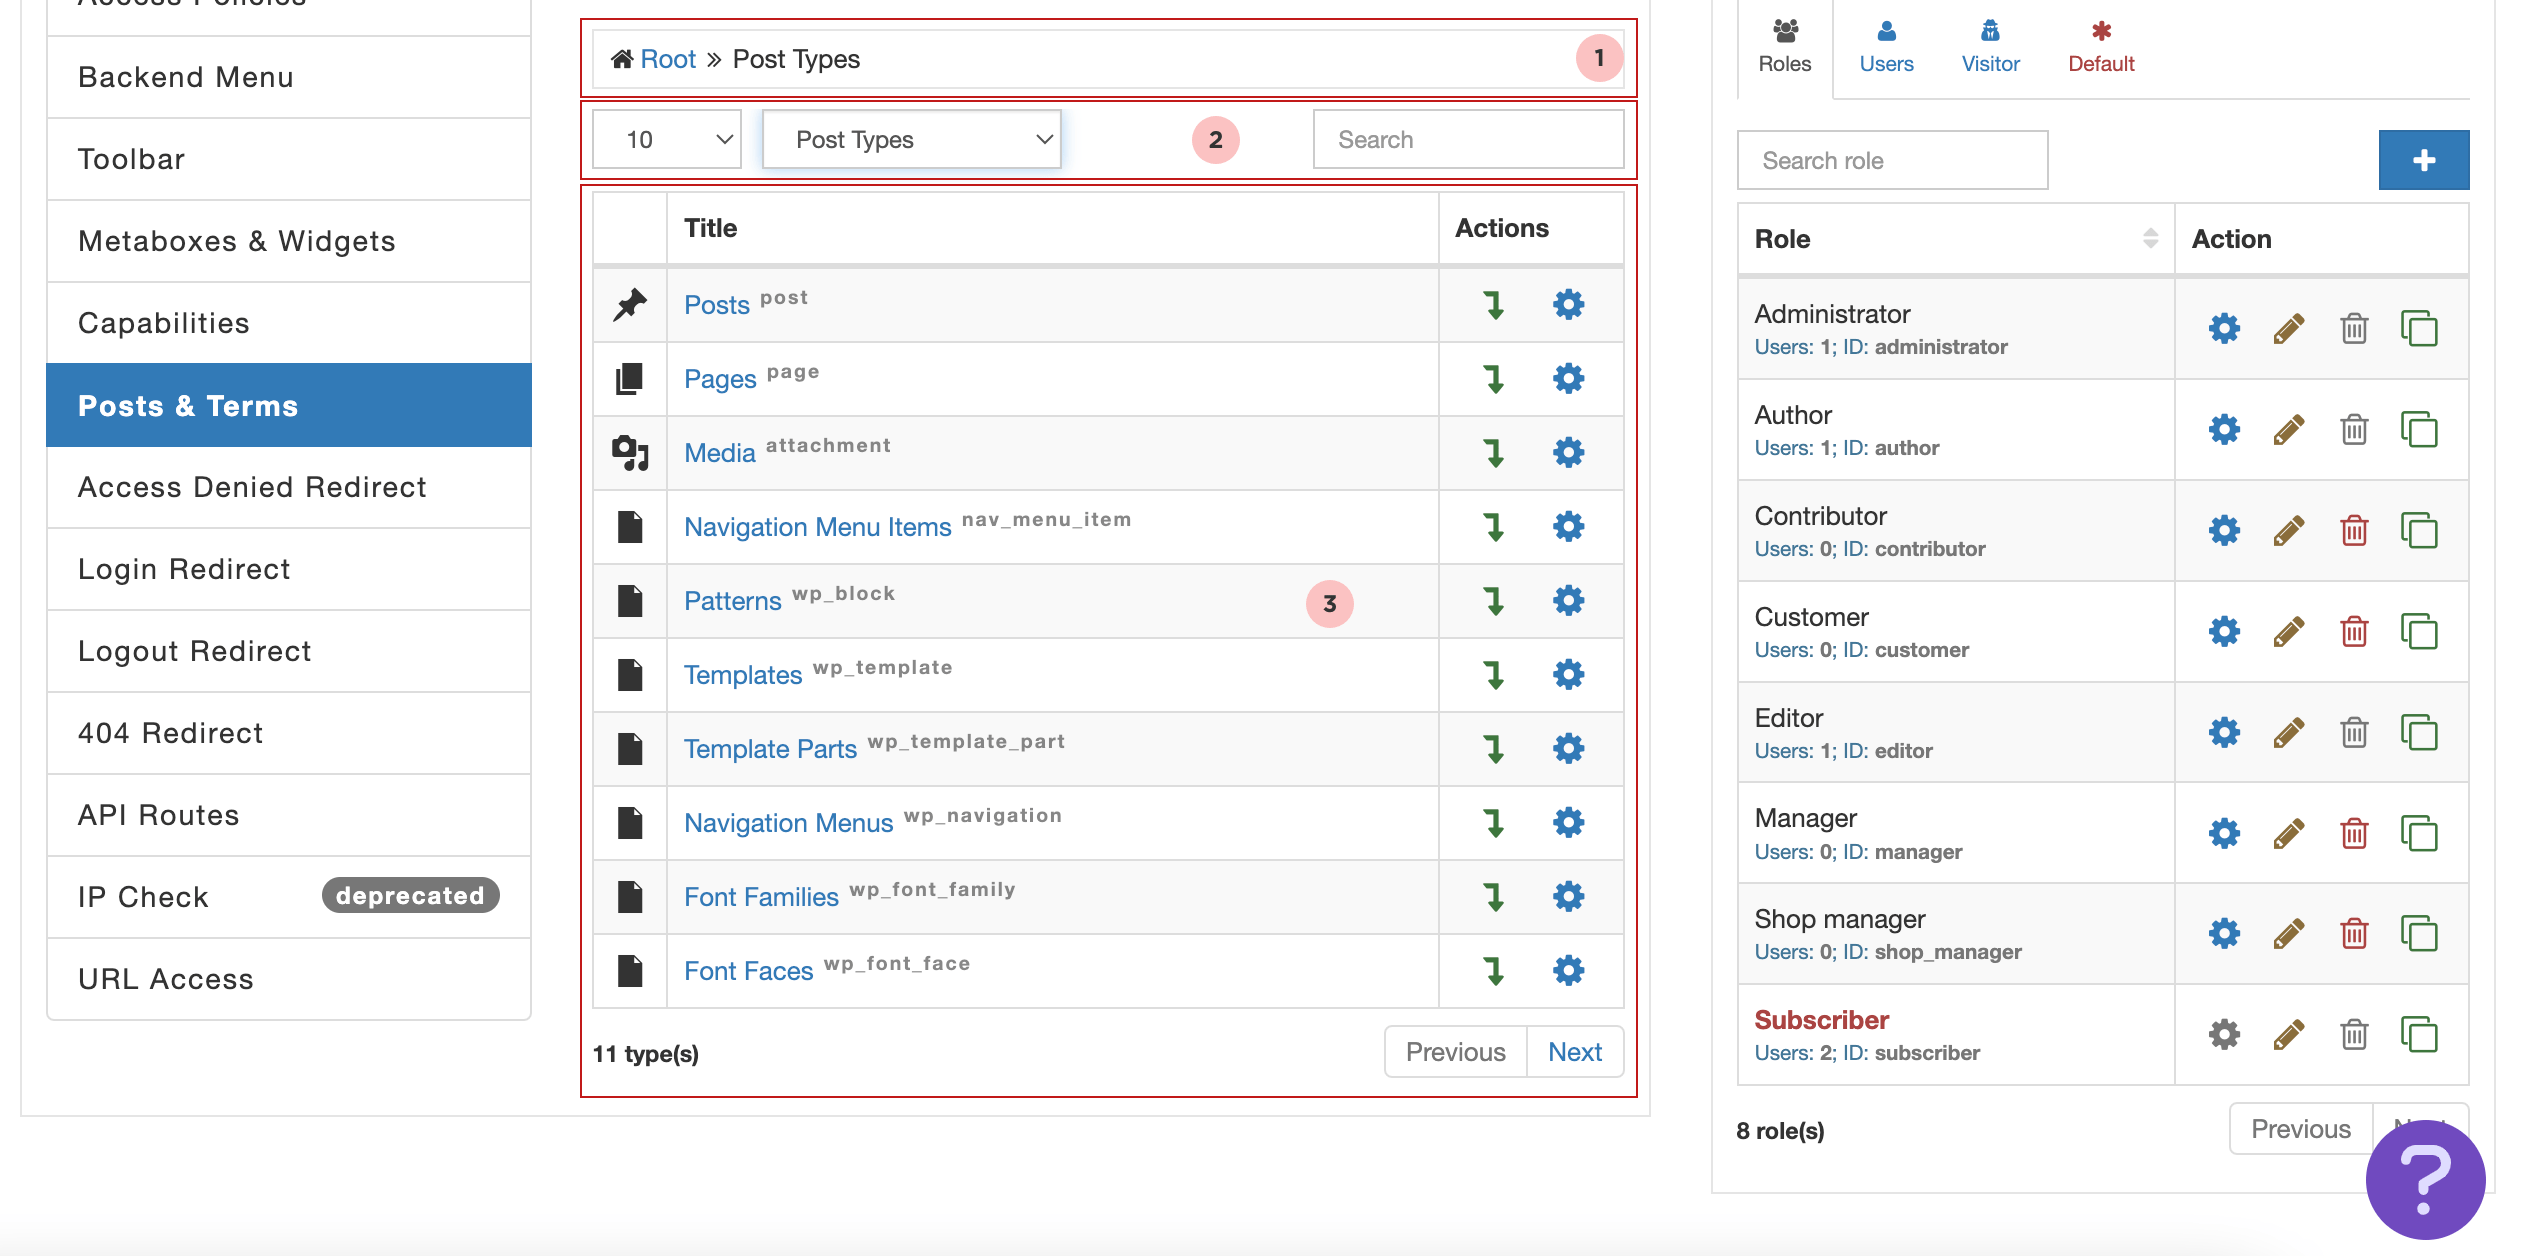2524x1256 pixels.
Task: Clone the Customer role with copy icon
Action: (2419, 631)
